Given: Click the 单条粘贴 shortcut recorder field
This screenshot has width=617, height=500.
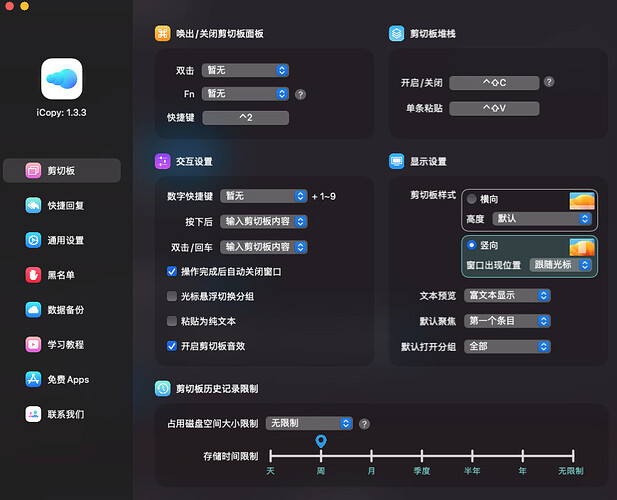Looking at the screenshot, I should click(494, 108).
